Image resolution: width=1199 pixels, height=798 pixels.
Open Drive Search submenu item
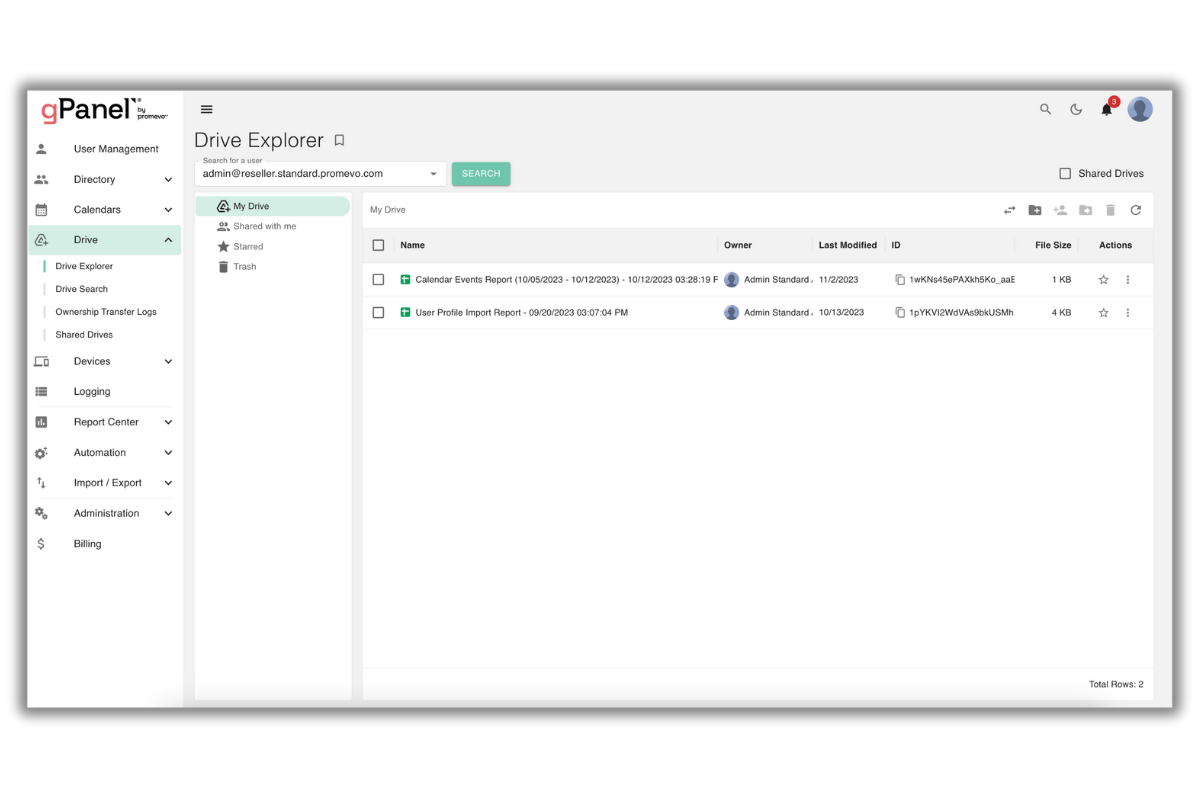point(82,289)
